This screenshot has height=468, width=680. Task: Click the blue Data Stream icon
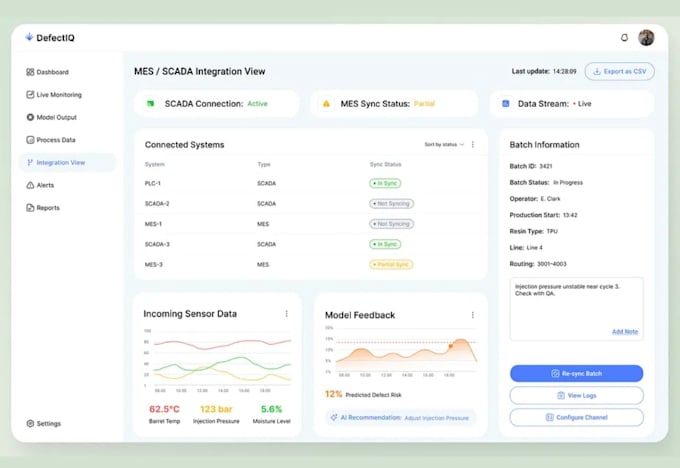[x=506, y=104]
